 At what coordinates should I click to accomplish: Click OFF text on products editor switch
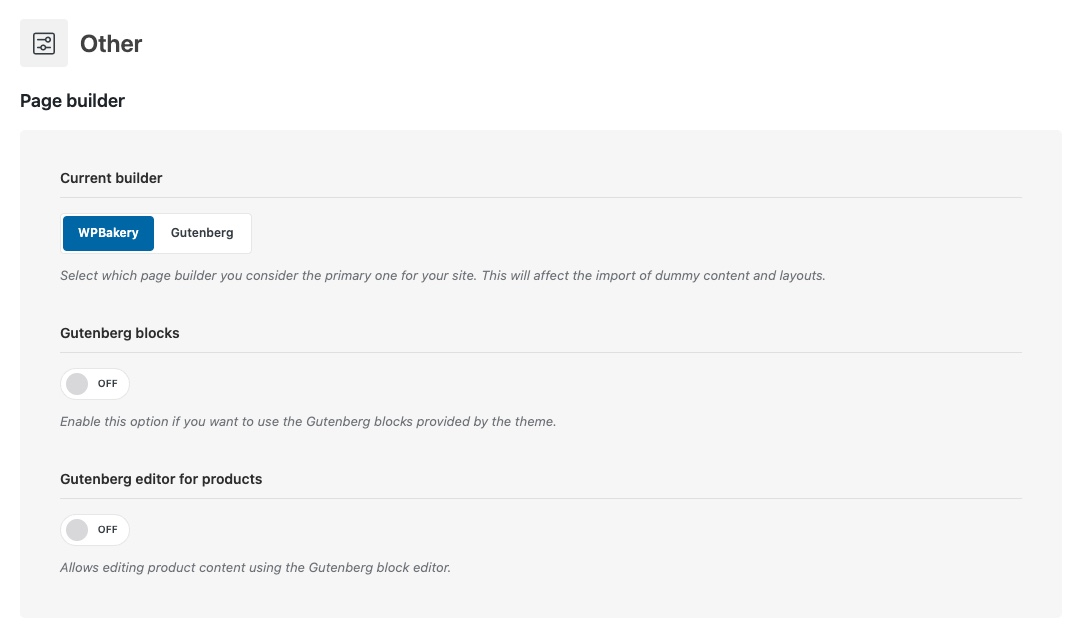(x=107, y=530)
